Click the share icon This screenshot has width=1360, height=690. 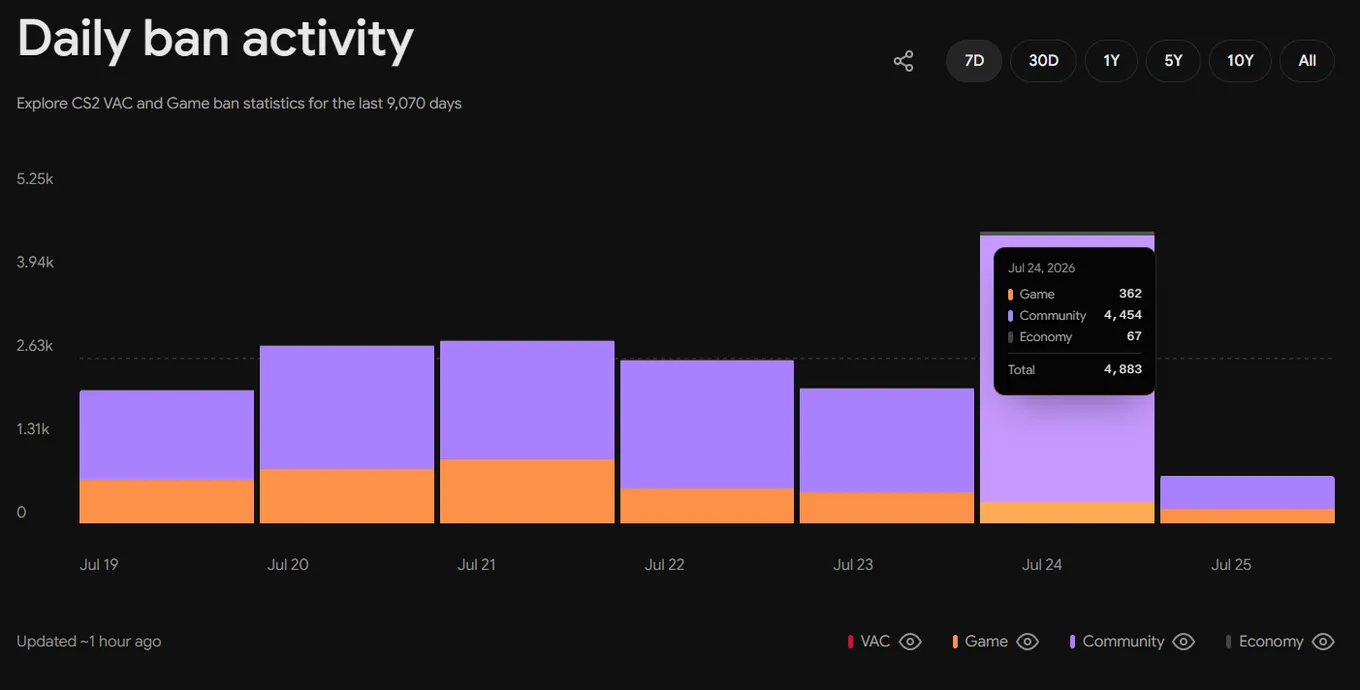pyautogui.click(x=903, y=61)
